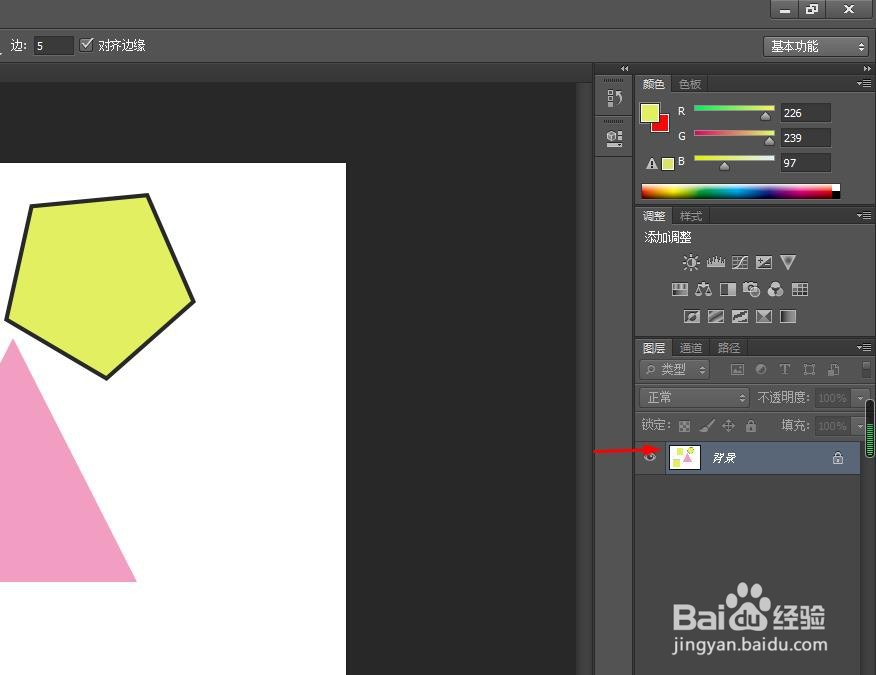Screen dimensions: 876x675
Task: Click the R channel slider
Action: 734,112
